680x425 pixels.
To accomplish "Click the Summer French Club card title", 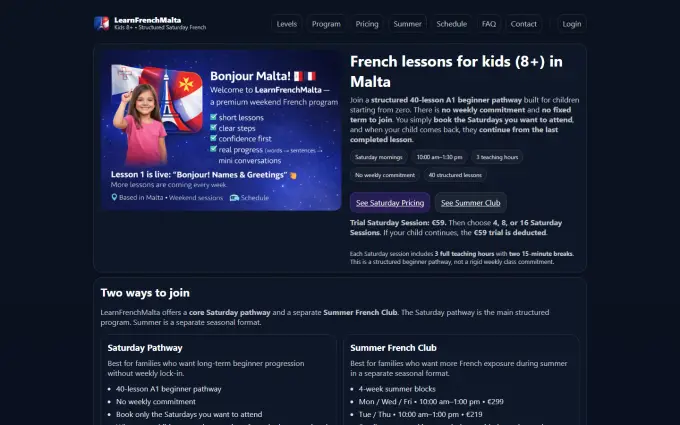I will point(393,348).
